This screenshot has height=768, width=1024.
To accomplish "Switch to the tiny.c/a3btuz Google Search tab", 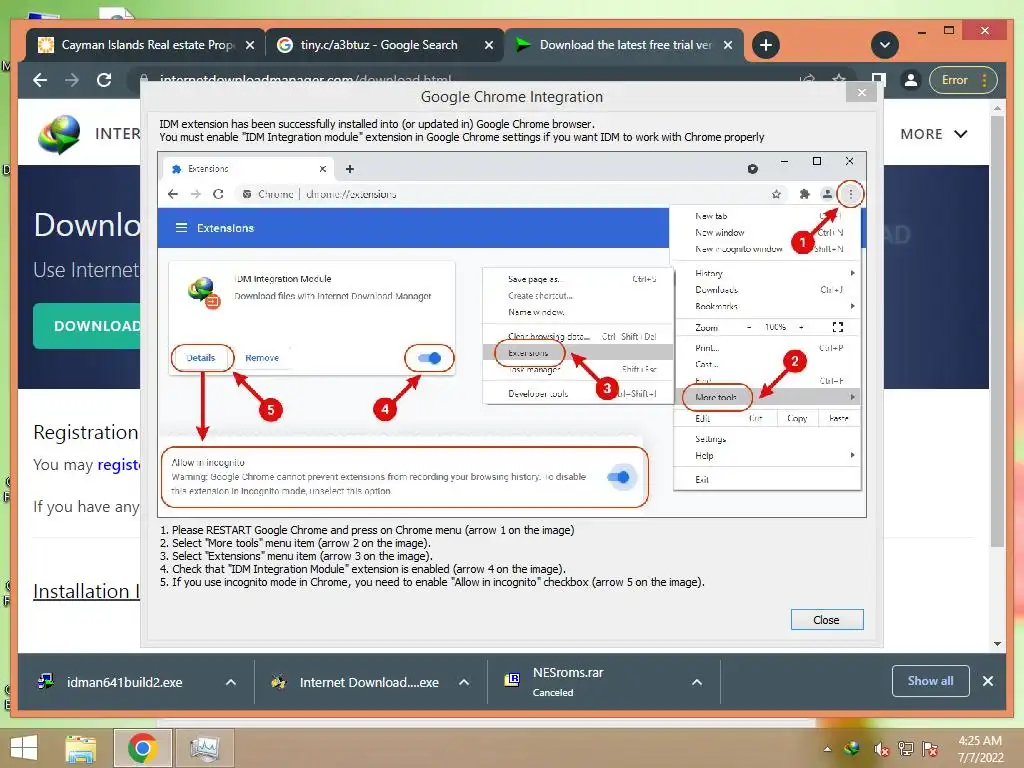I will 379,45.
